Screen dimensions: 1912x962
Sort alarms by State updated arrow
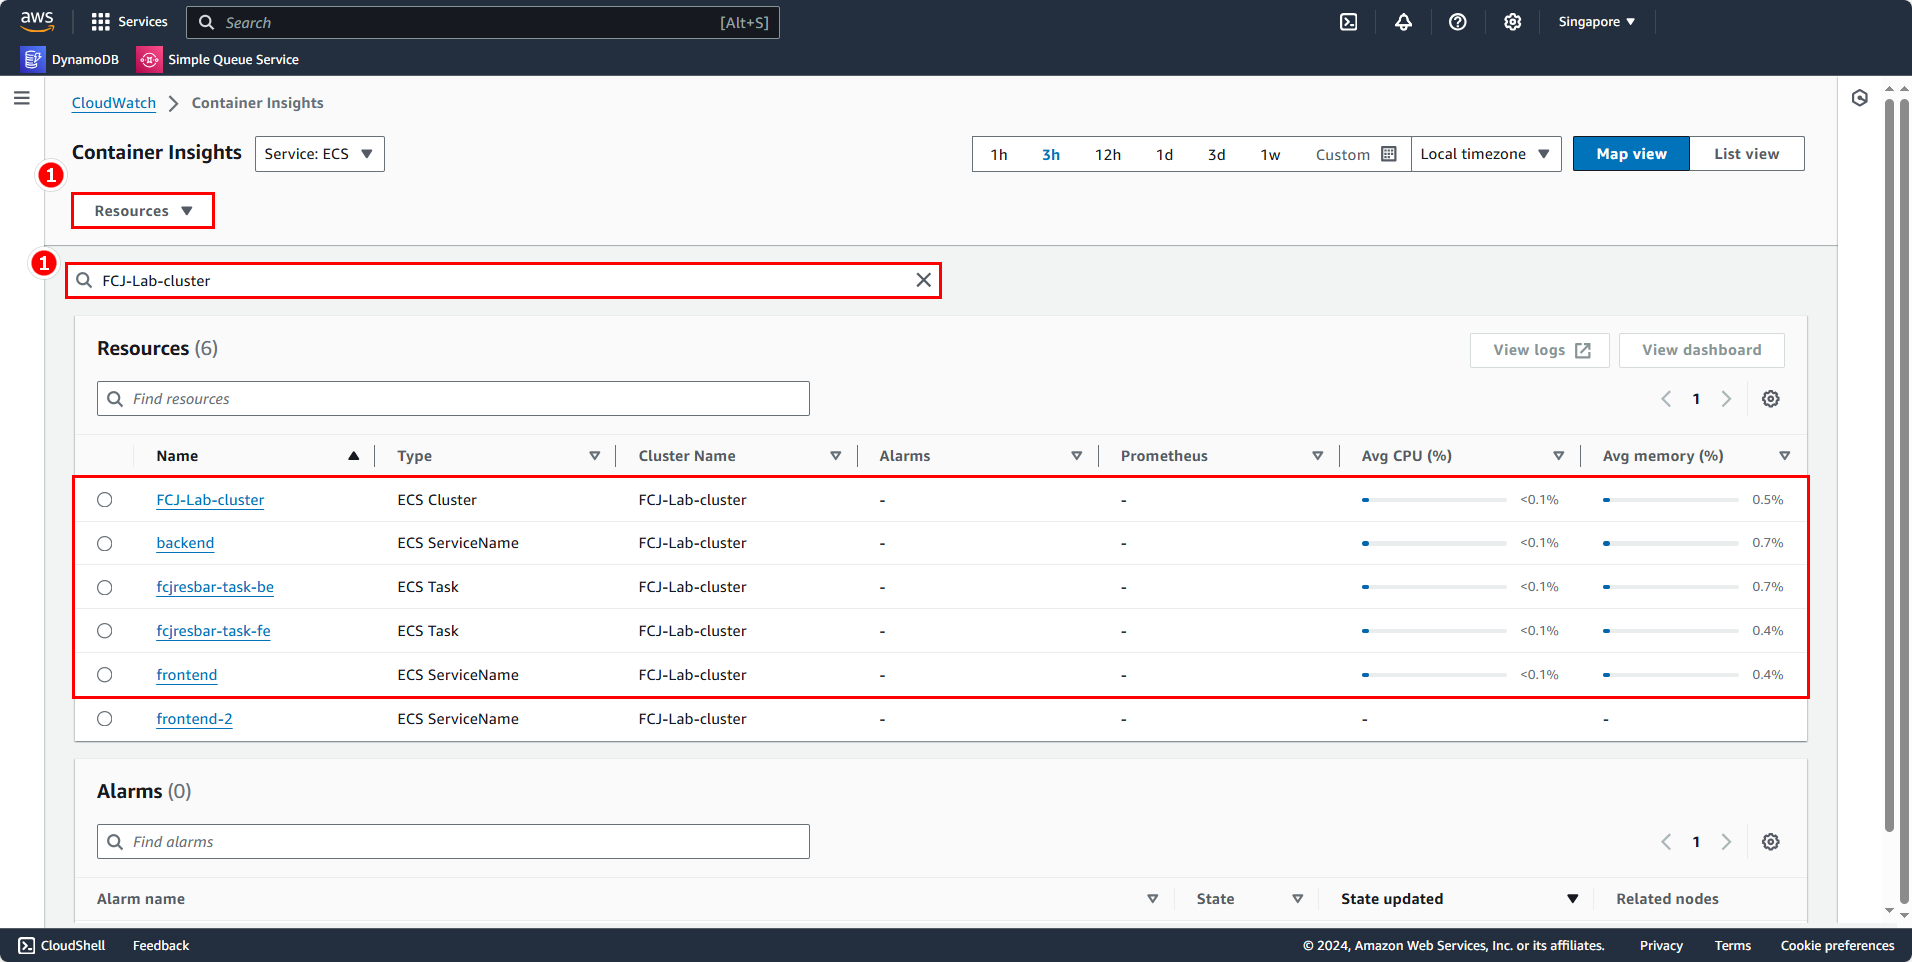[1573, 899]
